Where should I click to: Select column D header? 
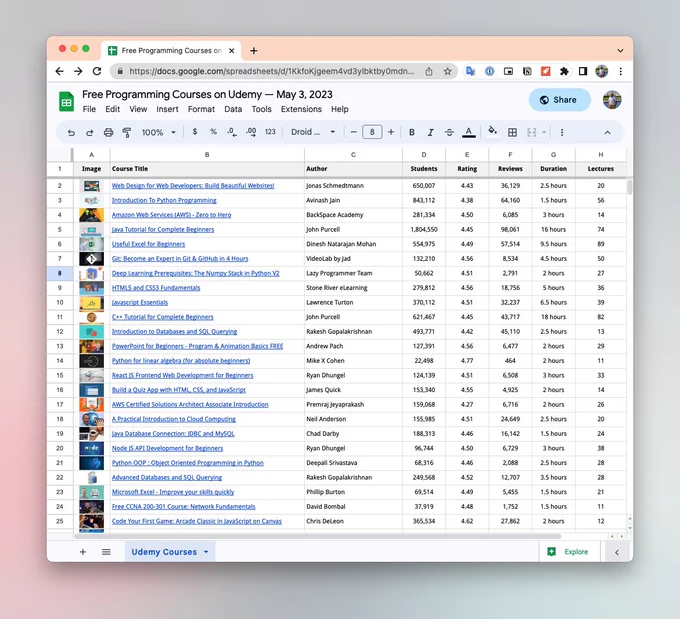click(424, 154)
